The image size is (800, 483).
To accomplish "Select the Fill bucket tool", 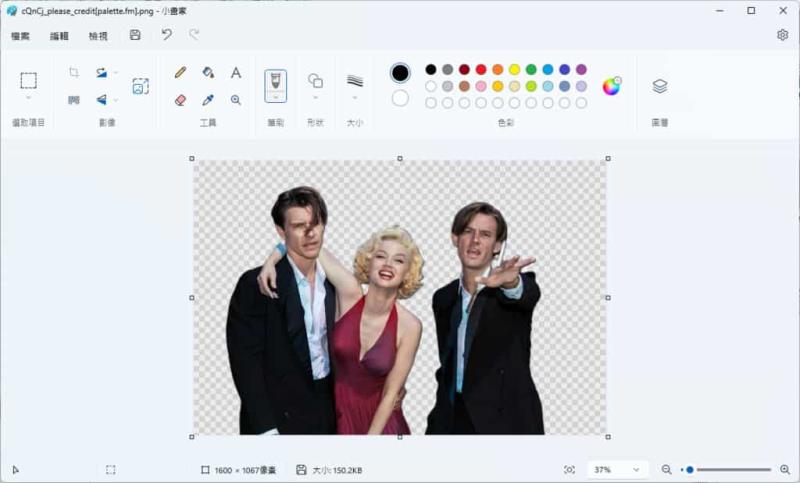I will [208, 72].
